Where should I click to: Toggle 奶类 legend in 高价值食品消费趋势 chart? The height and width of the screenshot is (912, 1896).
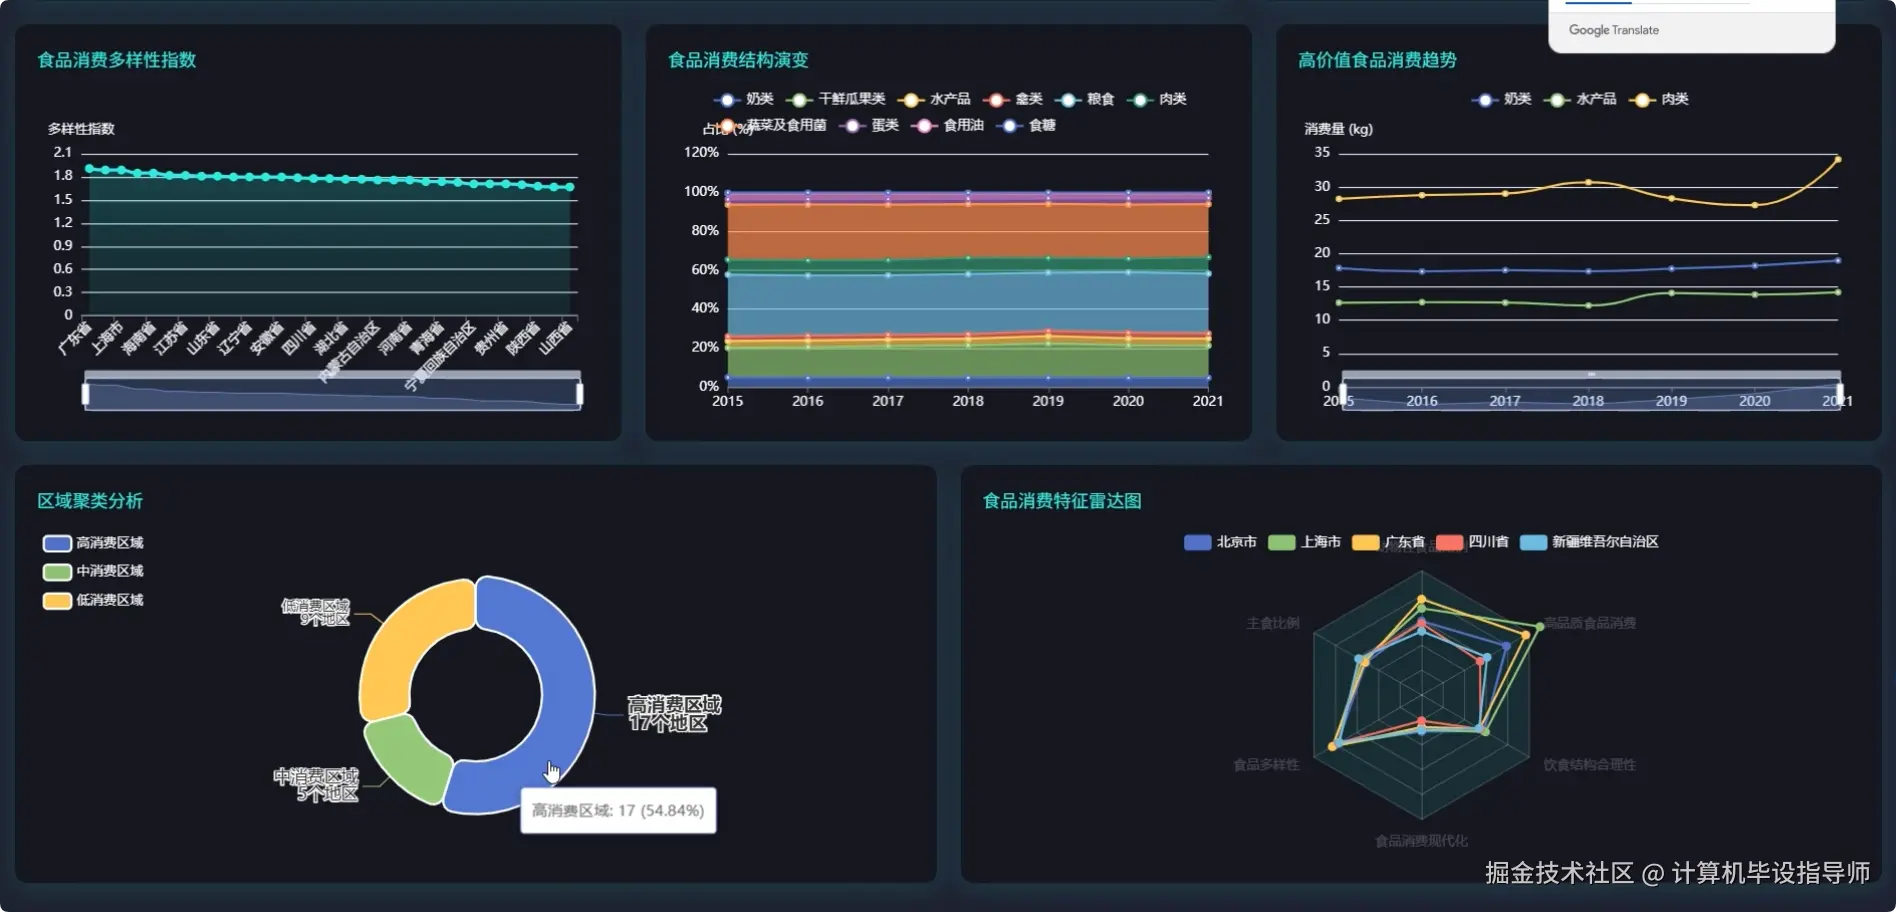click(1502, 99)
